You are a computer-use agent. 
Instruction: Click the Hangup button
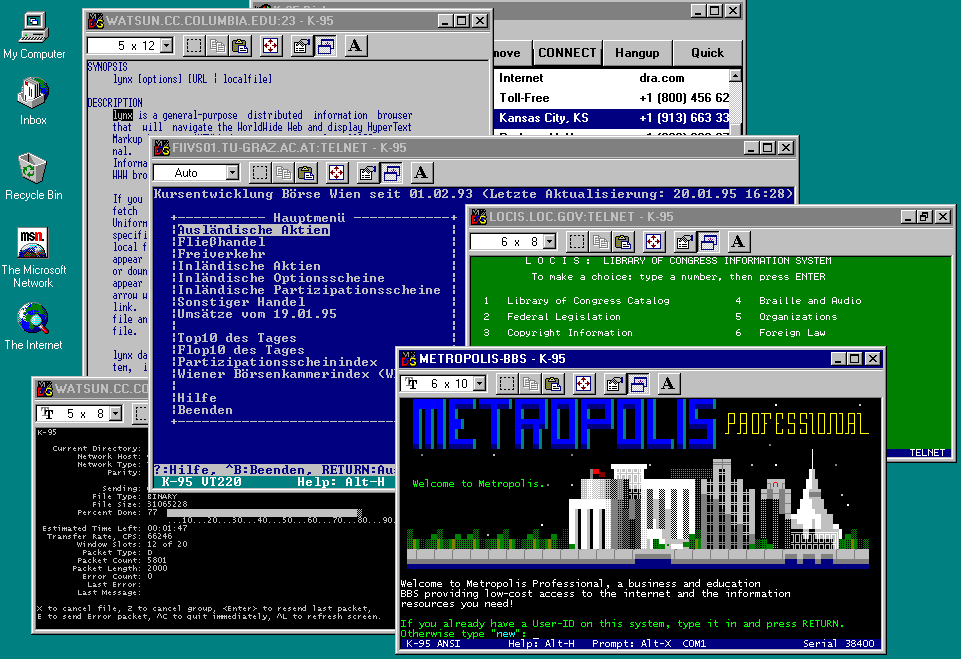(x=636, y=53)
